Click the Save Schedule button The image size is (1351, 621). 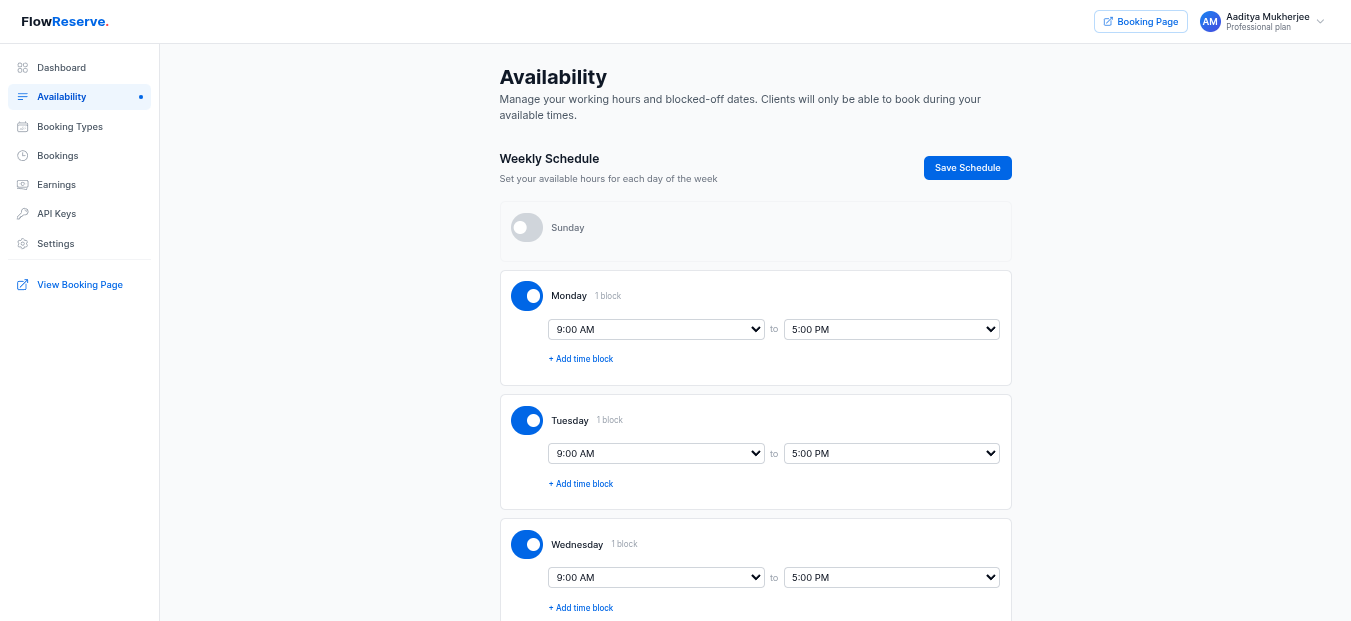point(967,167)
